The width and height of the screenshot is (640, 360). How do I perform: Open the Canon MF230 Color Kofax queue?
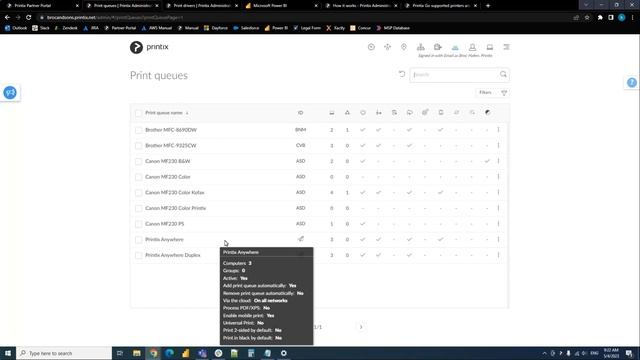click(175, 192)
